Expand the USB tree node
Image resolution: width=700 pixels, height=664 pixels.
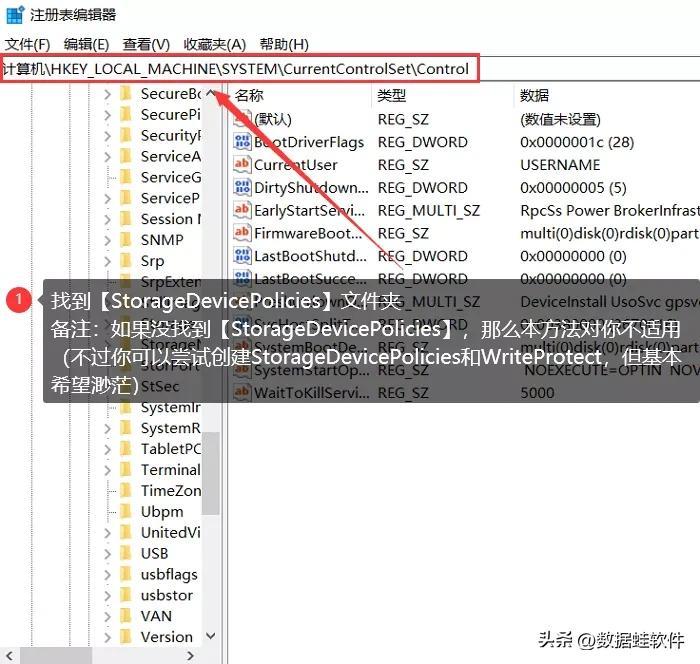tap(107, 553)
